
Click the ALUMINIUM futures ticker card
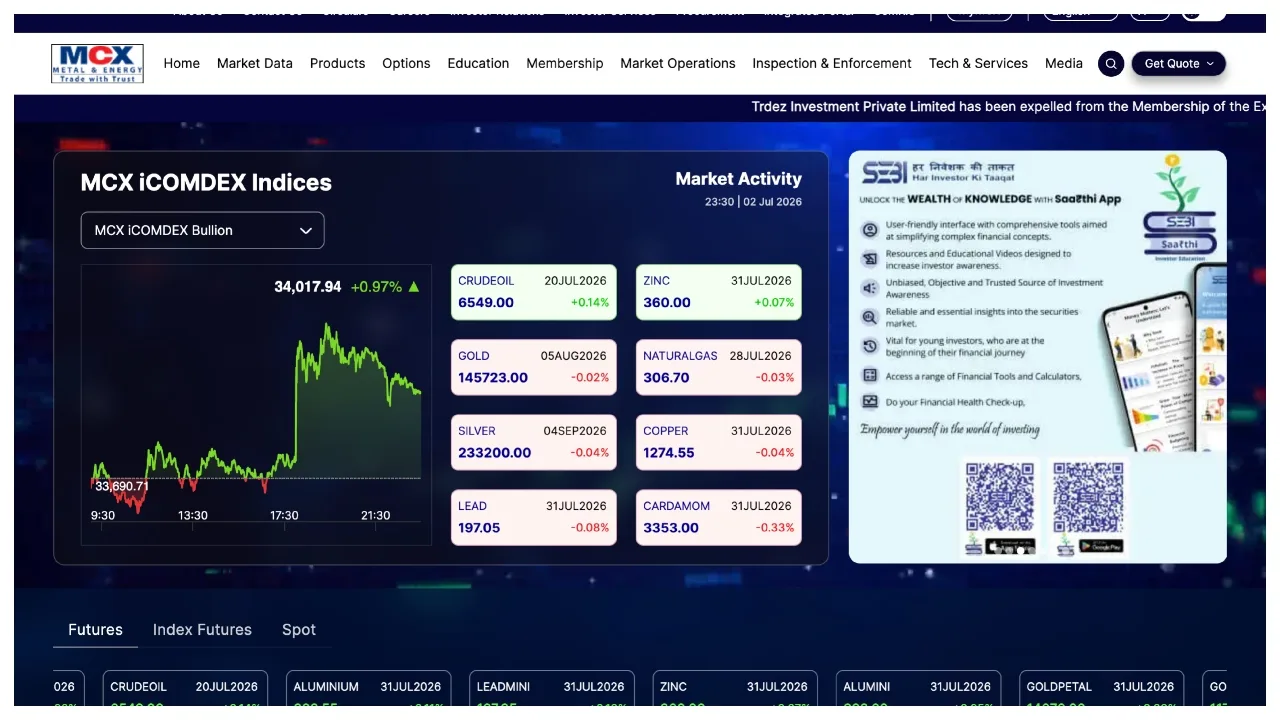[x=368, y=689]
